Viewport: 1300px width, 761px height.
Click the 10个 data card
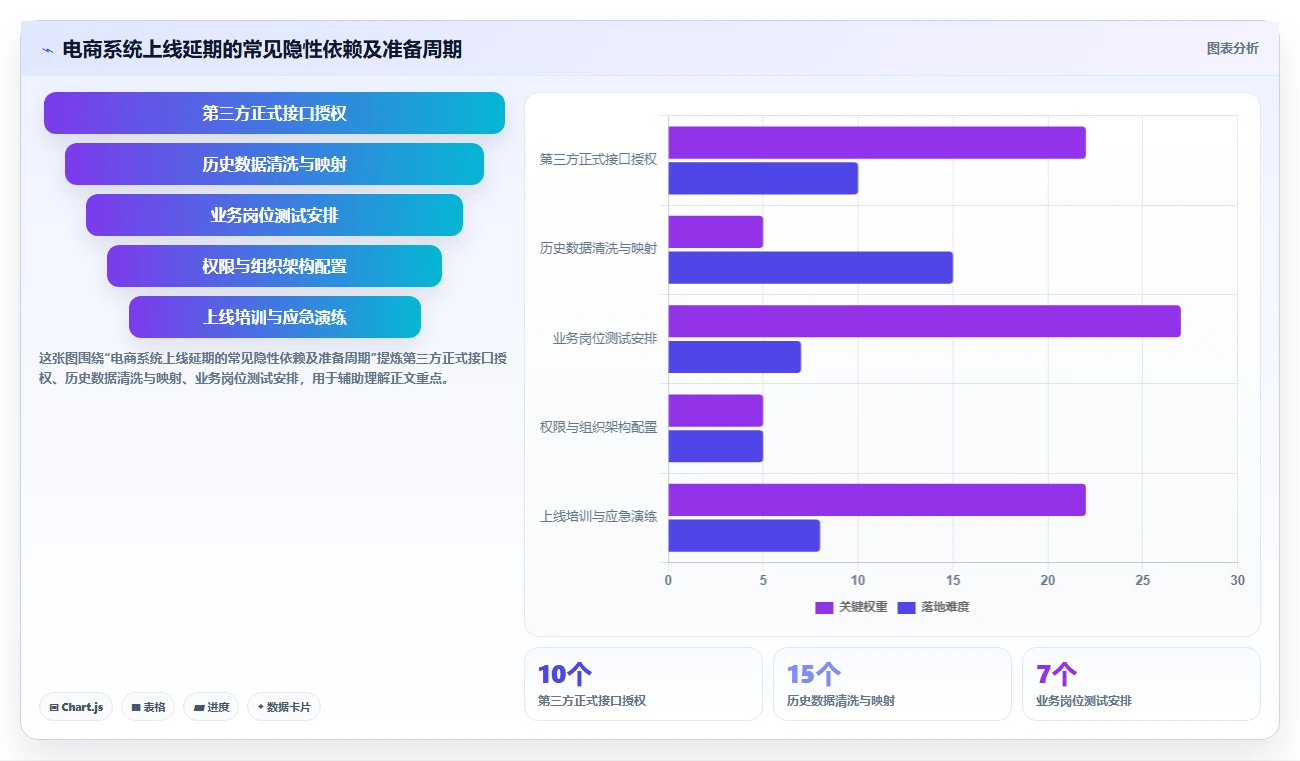(643, 684)
